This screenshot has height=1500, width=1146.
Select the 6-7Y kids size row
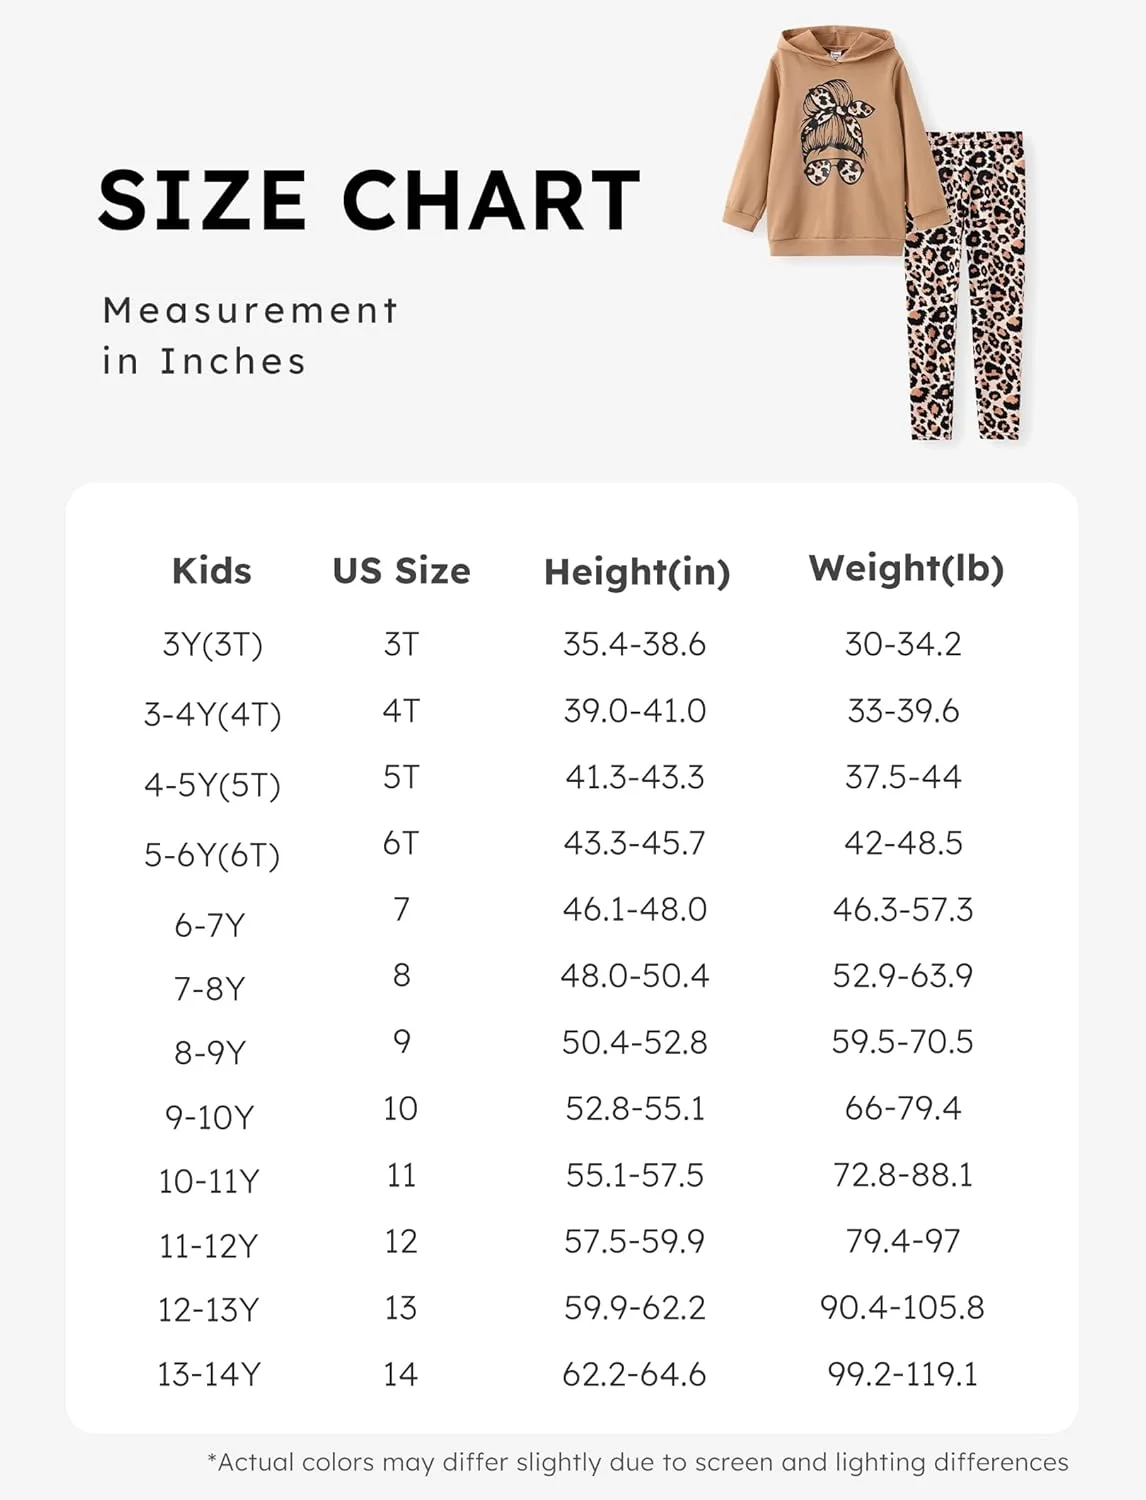pos(209,925)
